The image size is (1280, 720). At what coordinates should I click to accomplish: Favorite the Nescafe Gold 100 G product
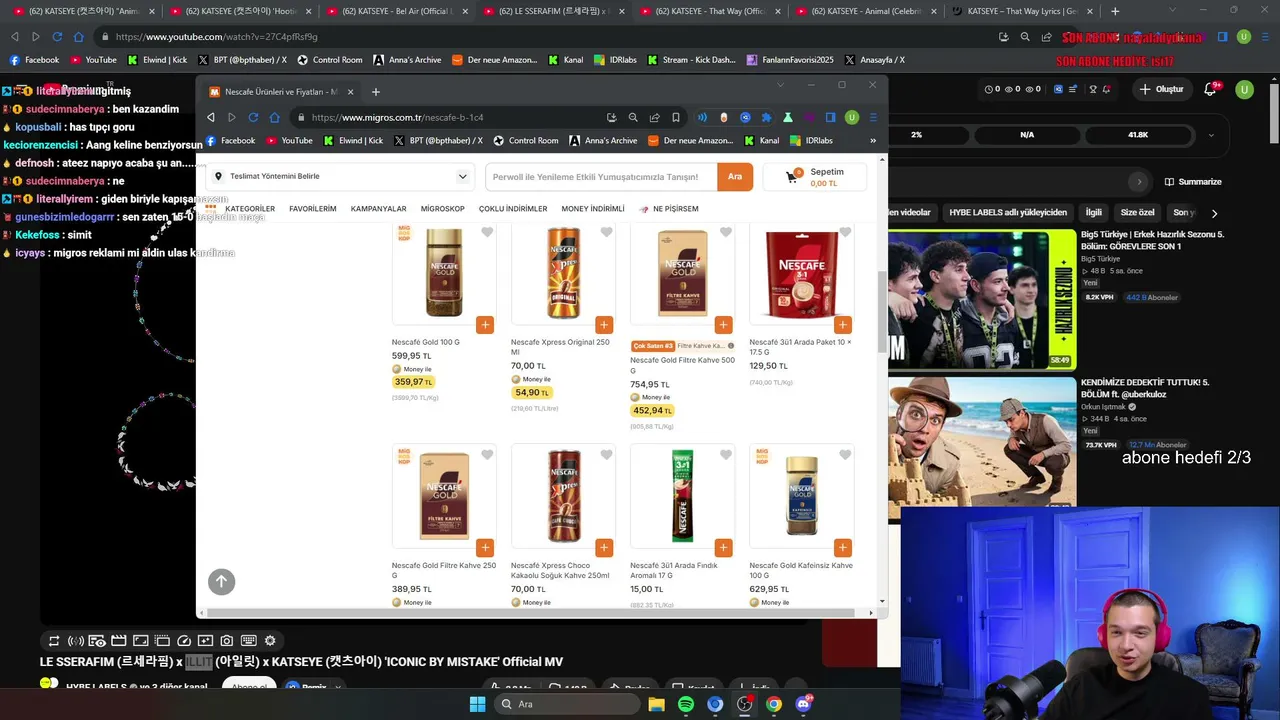click(x=487, y=233)
